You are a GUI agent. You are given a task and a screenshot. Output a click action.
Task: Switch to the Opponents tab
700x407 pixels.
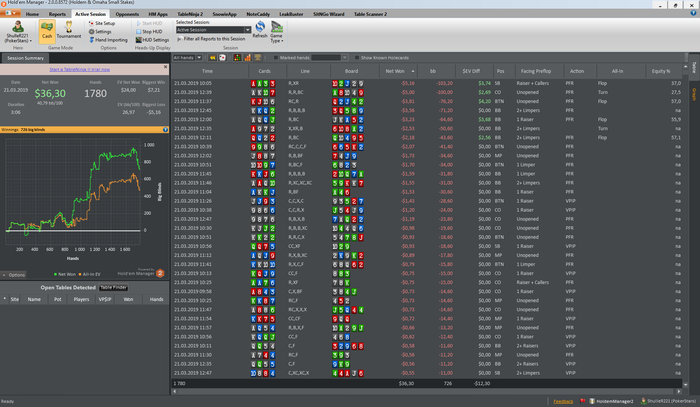click(127, 14)
